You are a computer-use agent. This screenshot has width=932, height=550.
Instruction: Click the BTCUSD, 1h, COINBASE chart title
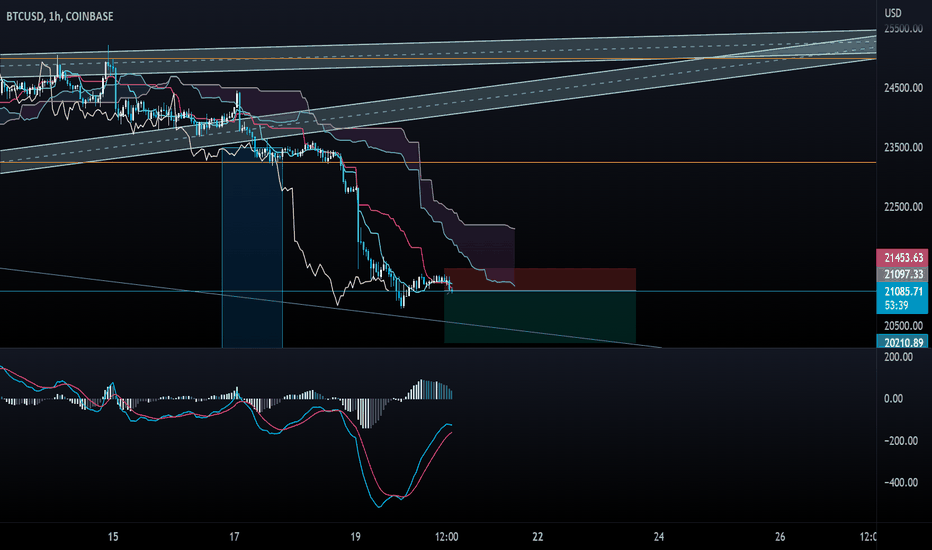click(x=59, y=17)
